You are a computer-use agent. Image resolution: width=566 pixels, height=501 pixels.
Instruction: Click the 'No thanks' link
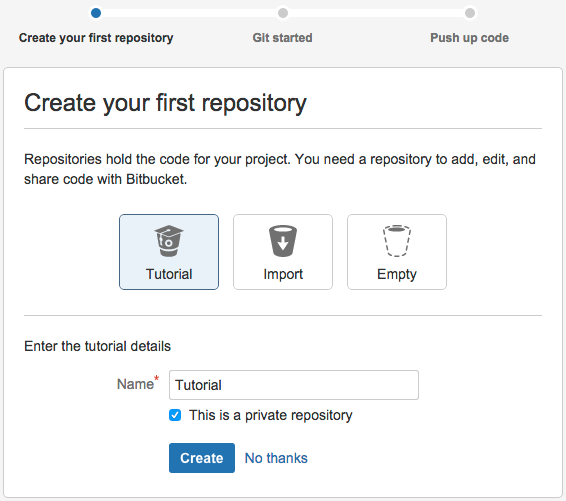[276, 458]
